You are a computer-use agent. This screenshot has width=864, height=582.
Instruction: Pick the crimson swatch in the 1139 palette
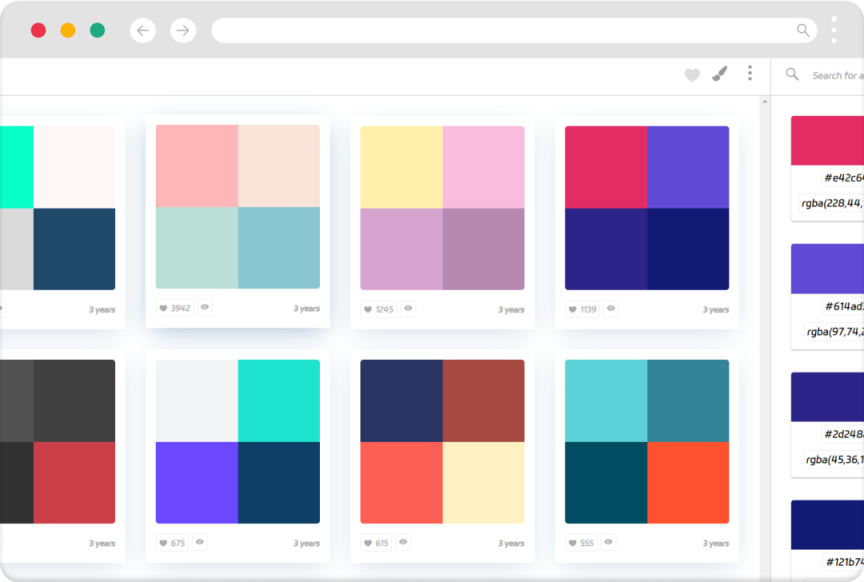click(606, 167)
